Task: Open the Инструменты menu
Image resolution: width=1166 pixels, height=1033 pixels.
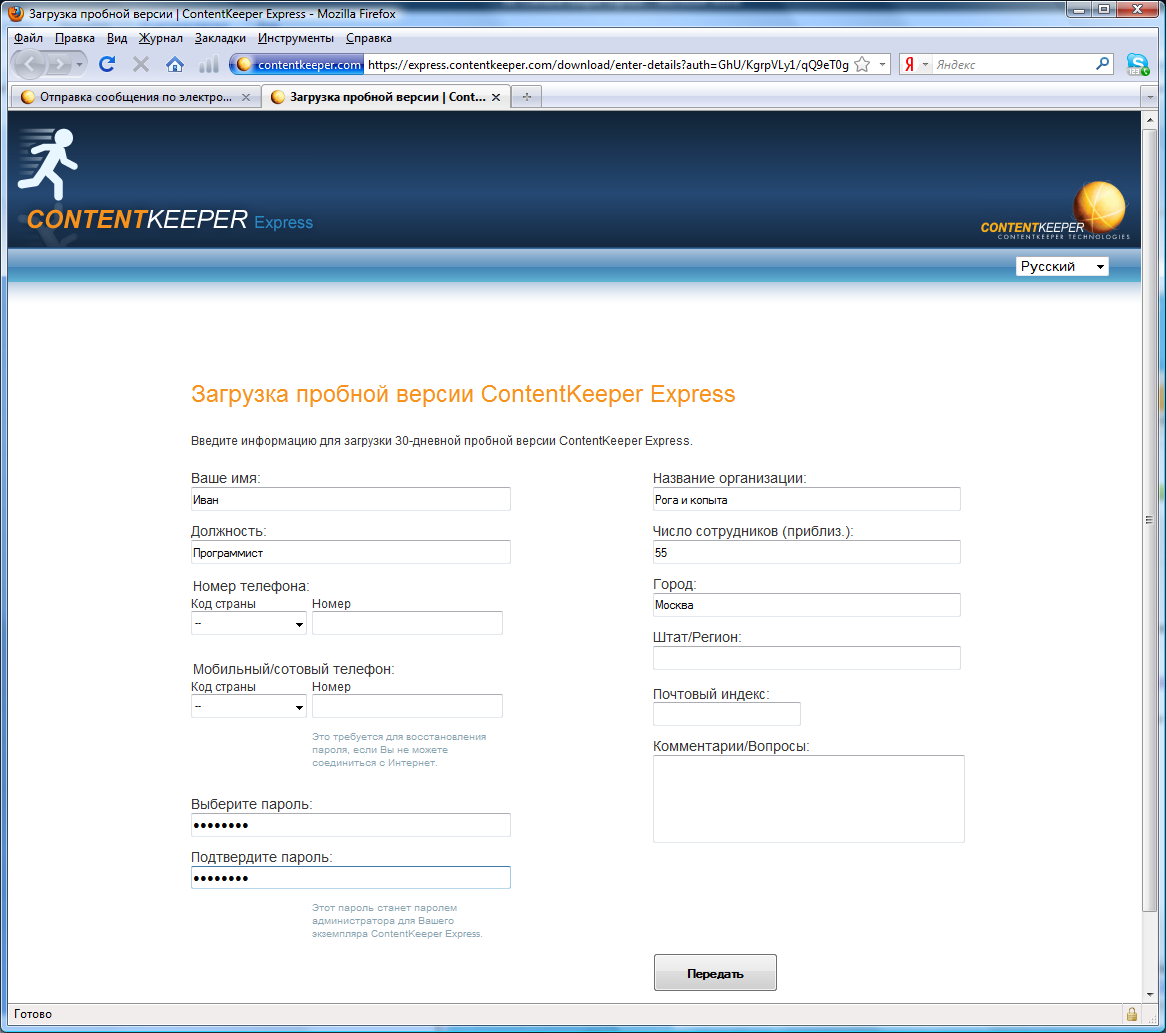Action: (296, 38)
